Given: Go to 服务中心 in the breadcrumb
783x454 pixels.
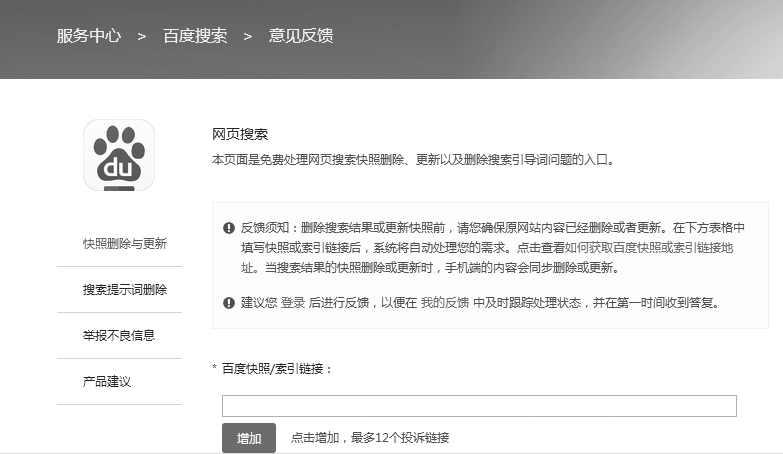Looking at the screenshot, I should pos(89,36).
